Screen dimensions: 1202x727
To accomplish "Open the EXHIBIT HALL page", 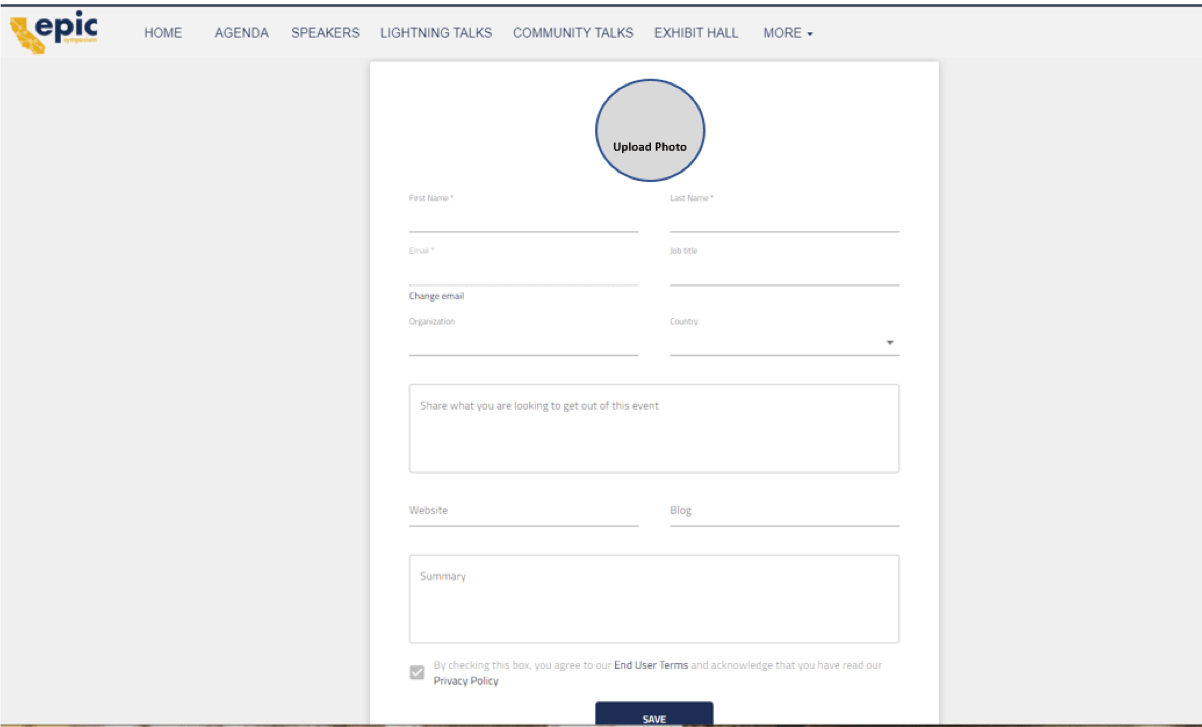I will (696, 33).
